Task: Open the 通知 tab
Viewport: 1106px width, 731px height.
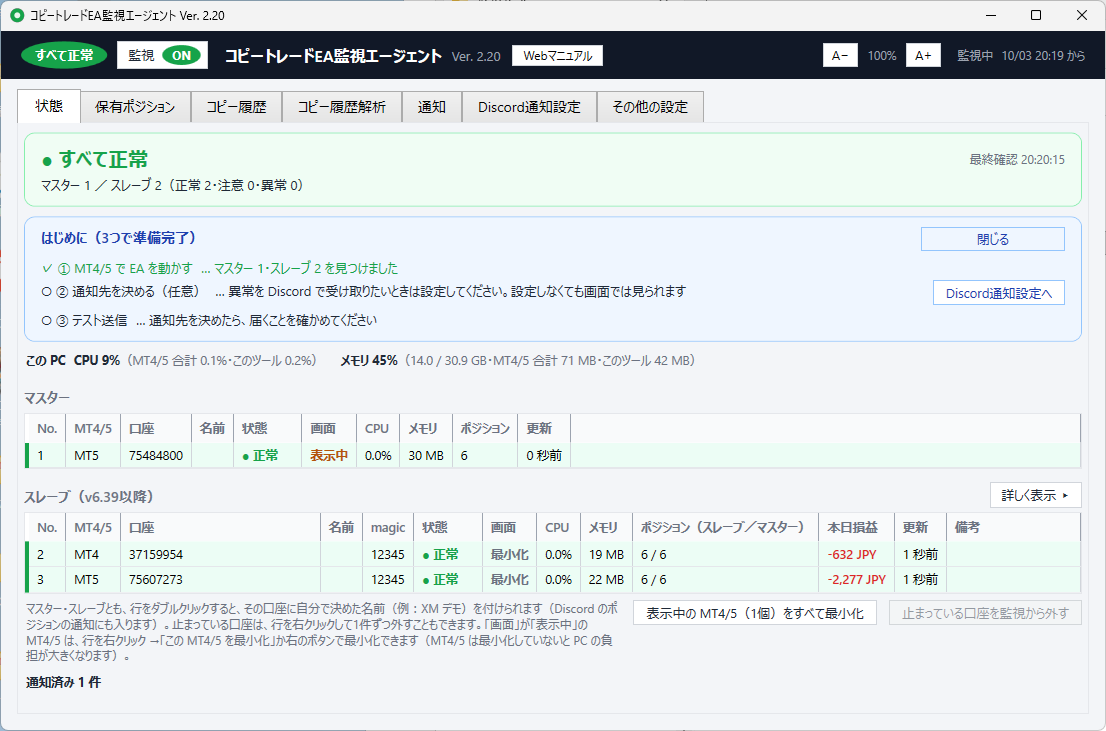Action: point(432,107)
